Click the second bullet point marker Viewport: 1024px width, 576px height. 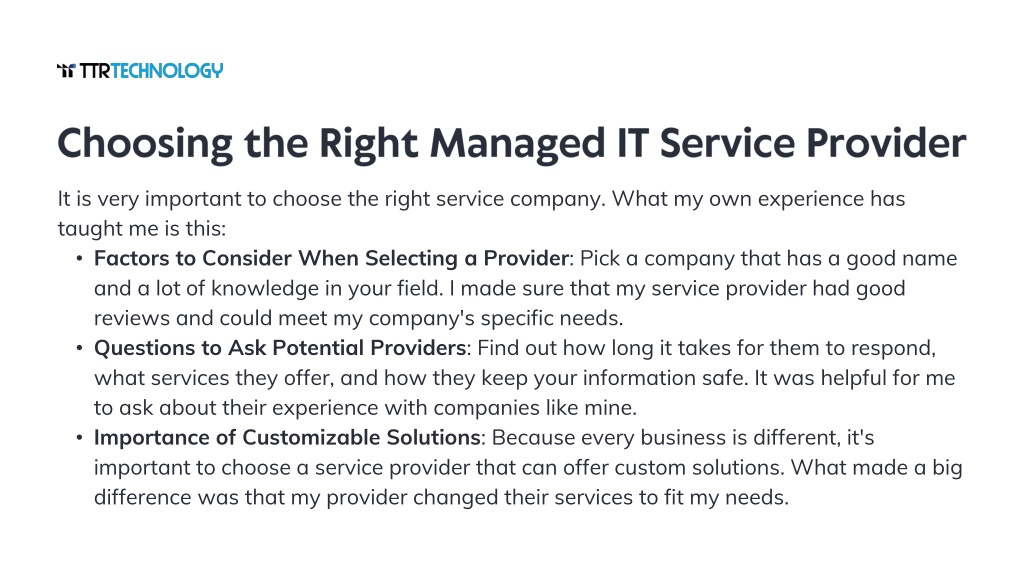click(x=79, y=348)
